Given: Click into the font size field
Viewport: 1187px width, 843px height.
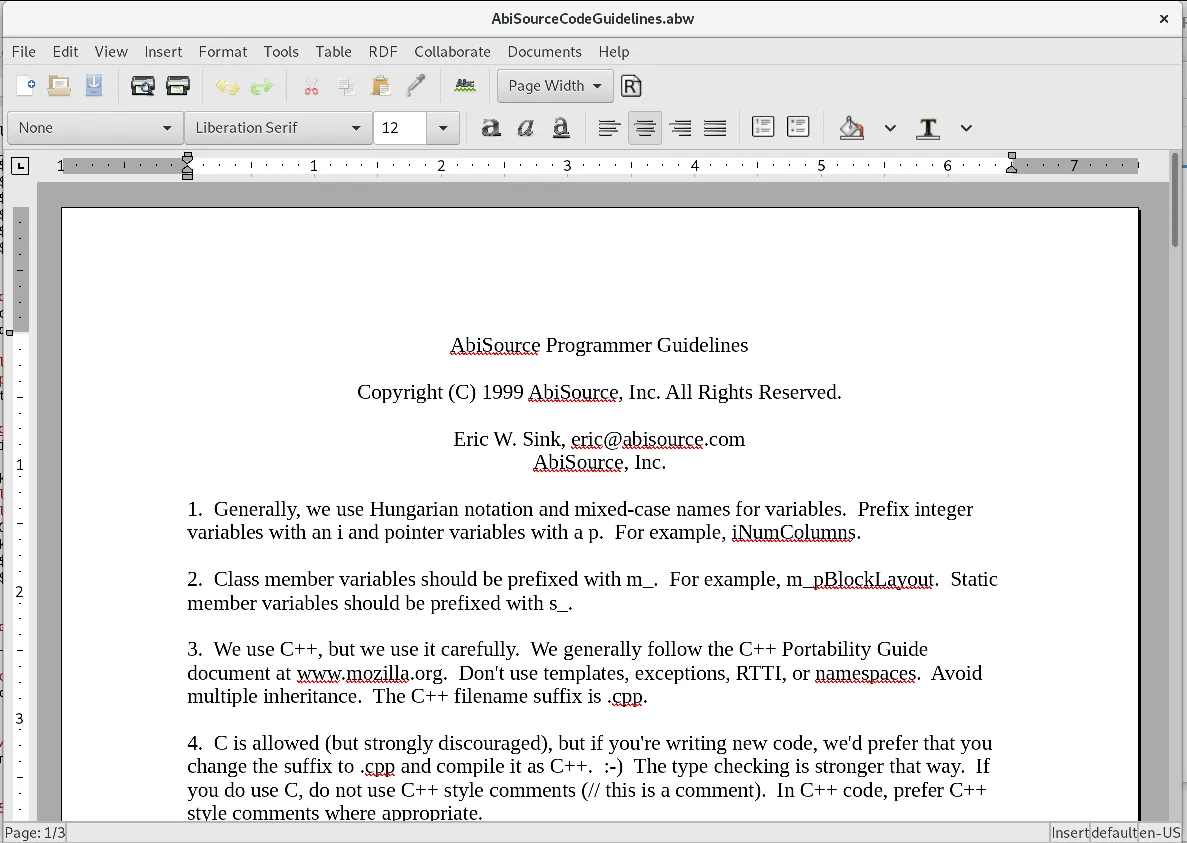Looking at the screenshot, I should [401, 128].
